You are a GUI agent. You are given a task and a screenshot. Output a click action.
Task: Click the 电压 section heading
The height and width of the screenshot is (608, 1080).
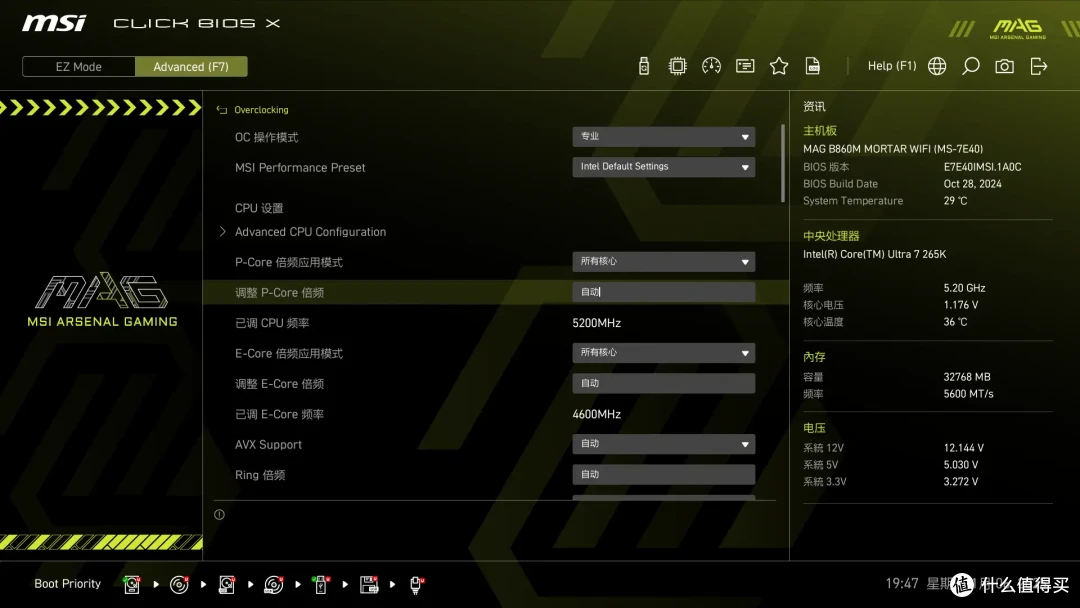coord(814,428)
